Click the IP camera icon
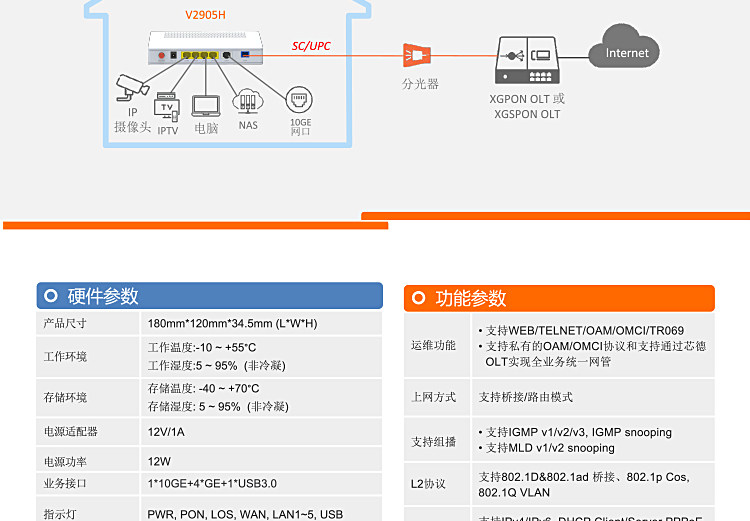Screen dimensions: 750x521 (x=132, y=87)
